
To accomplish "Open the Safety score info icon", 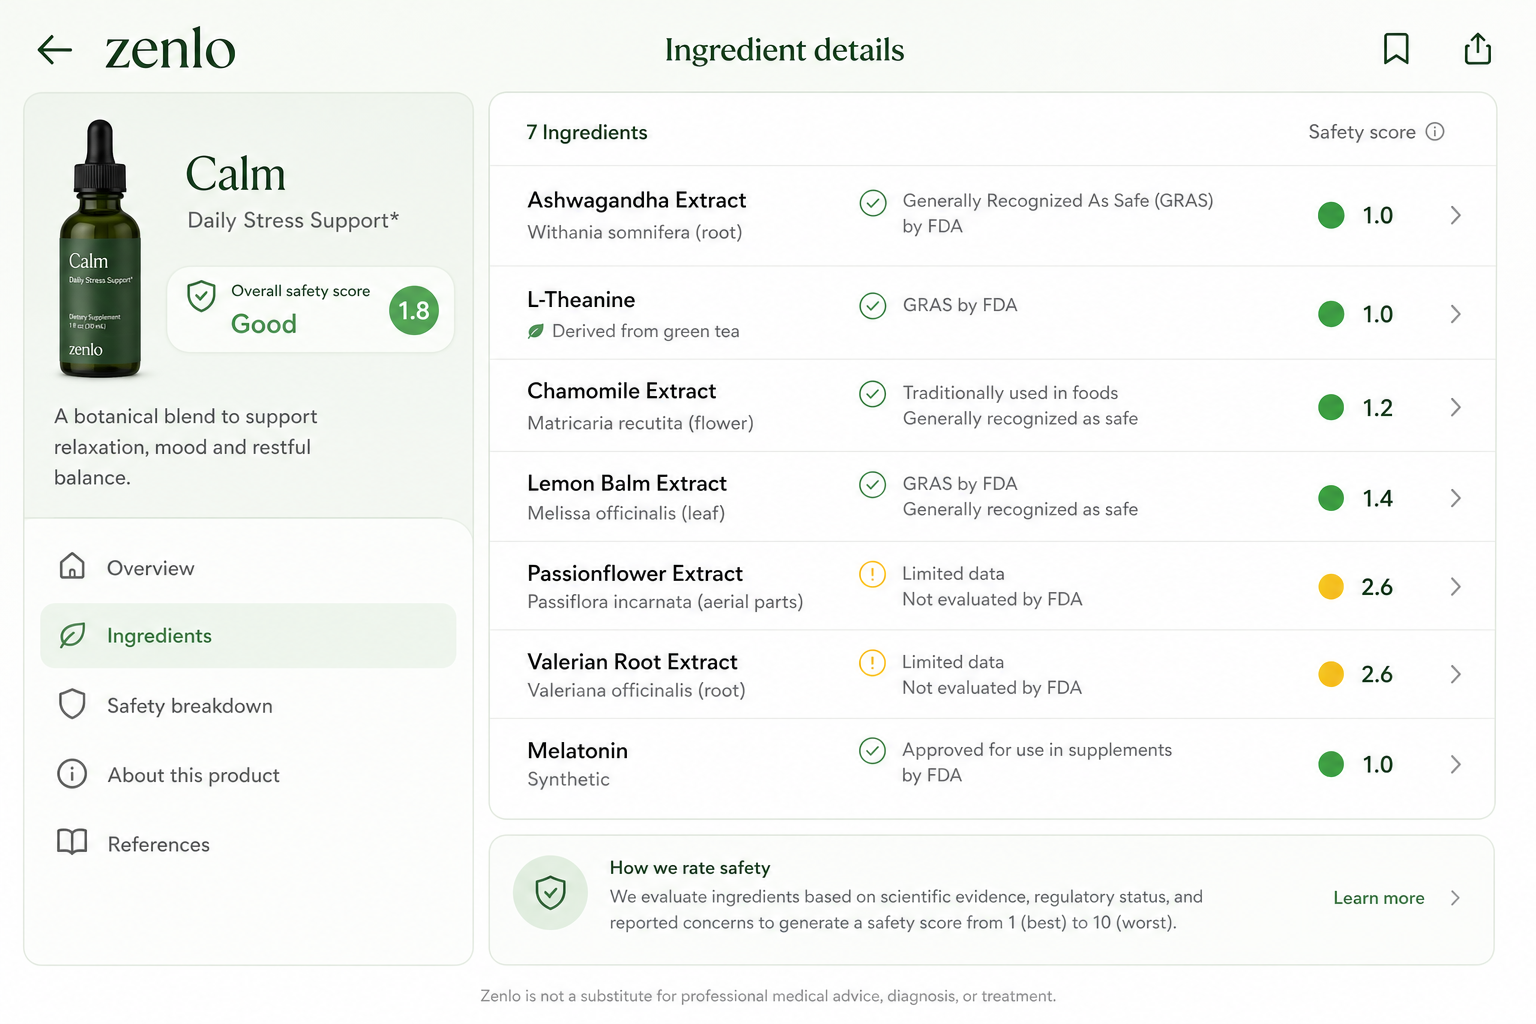I will [x=1435, y=132].
